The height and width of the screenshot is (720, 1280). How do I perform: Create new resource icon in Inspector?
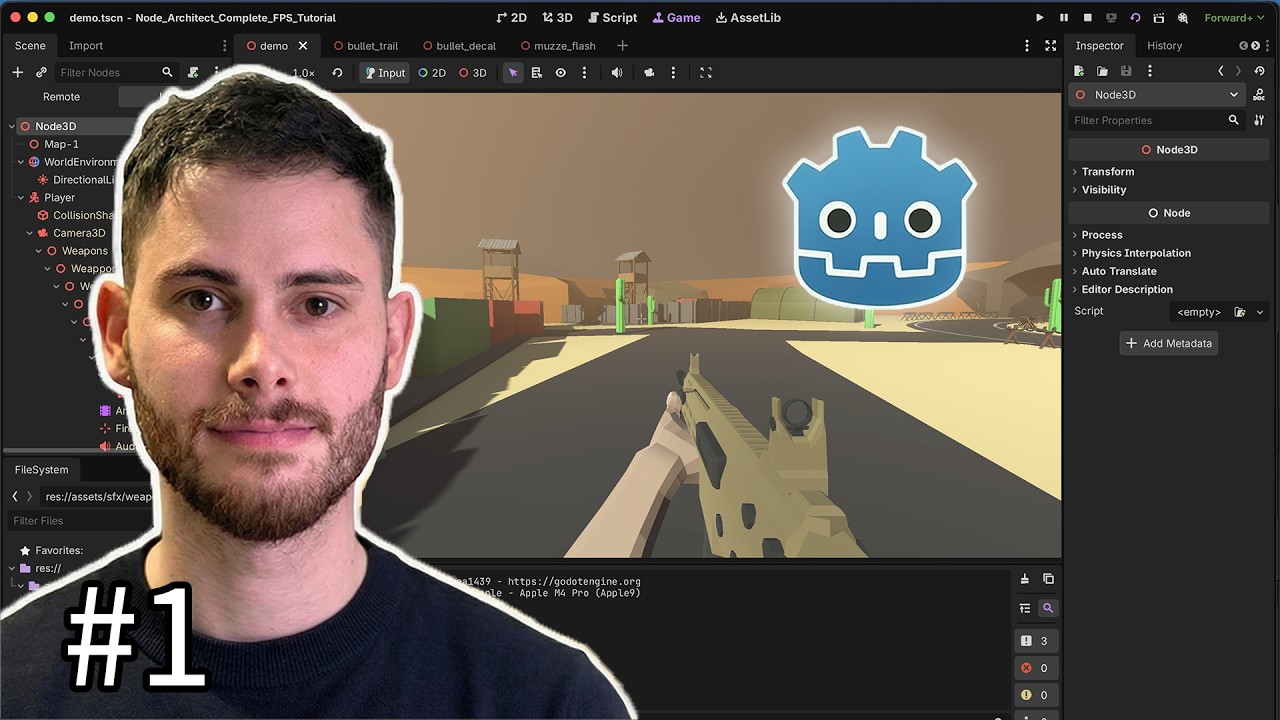point(1078,71)
